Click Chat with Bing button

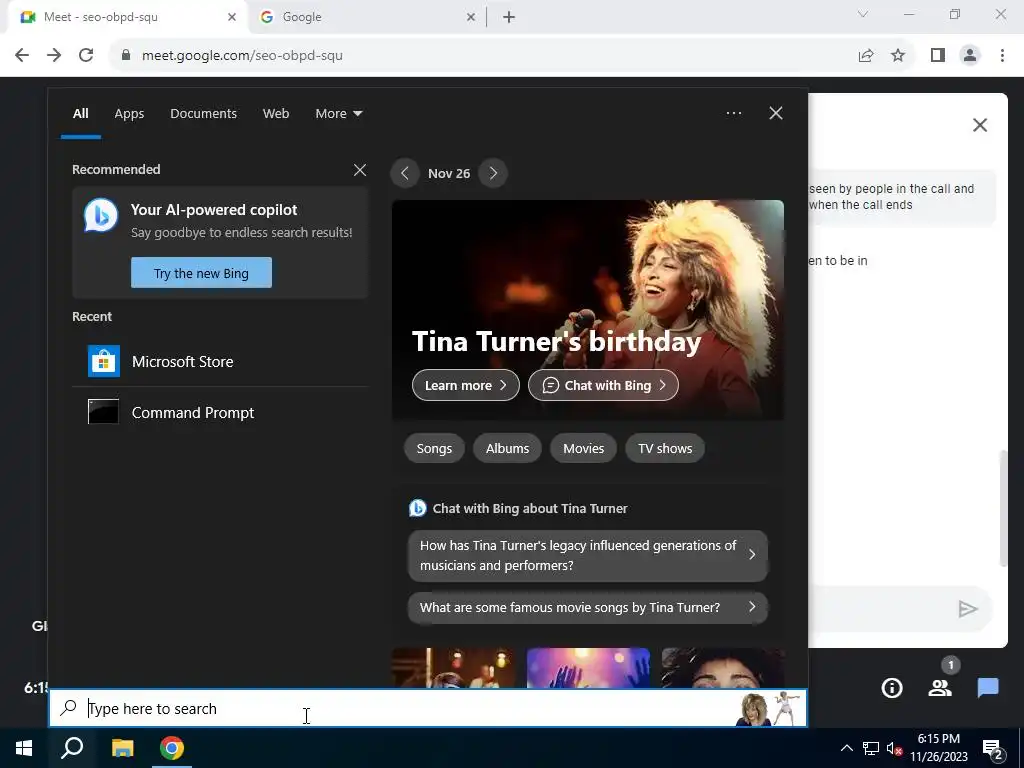[603, 385]
